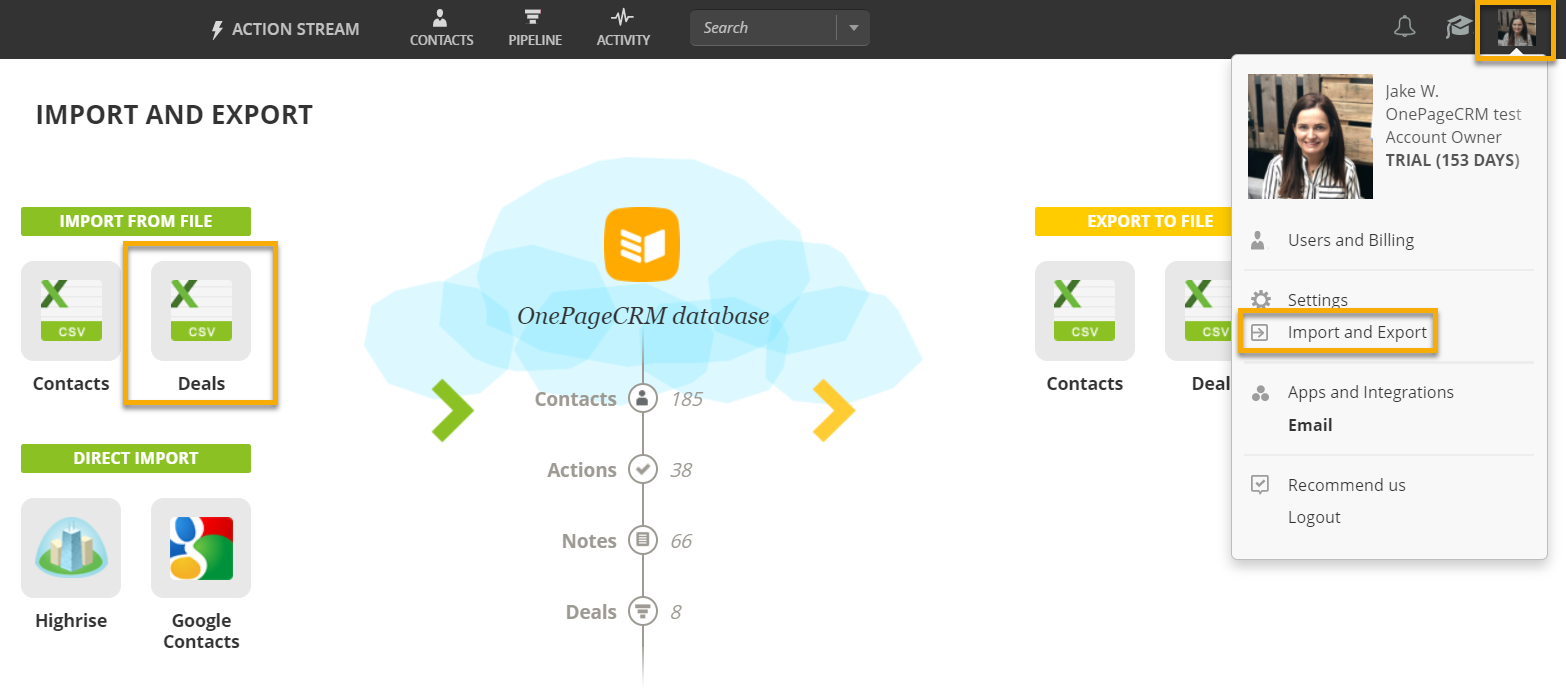Open Settings from the user menu
The image size is (1566, 689).
pyautogui.click(x=1318, y=300)
